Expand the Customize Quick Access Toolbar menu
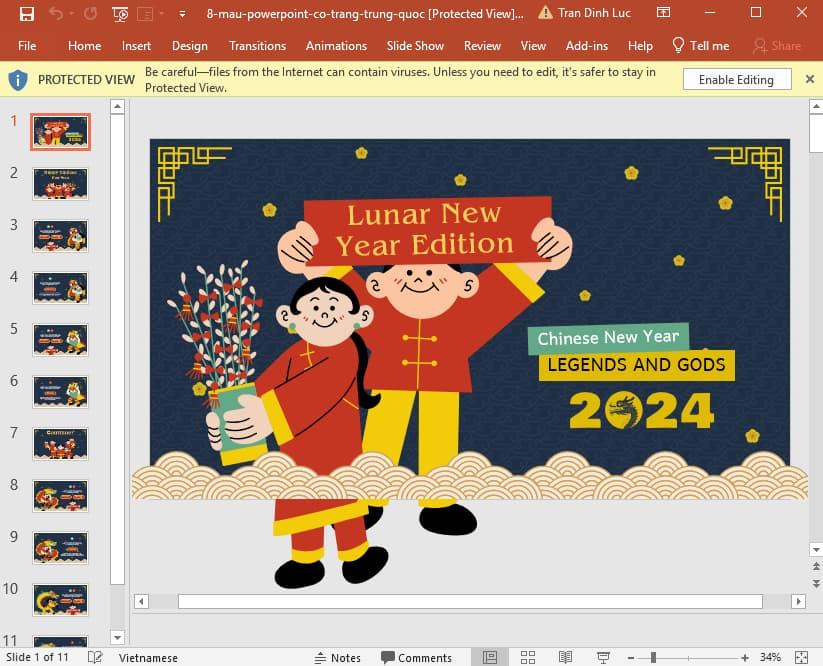 pyautogui.click(x=182, y=14)
